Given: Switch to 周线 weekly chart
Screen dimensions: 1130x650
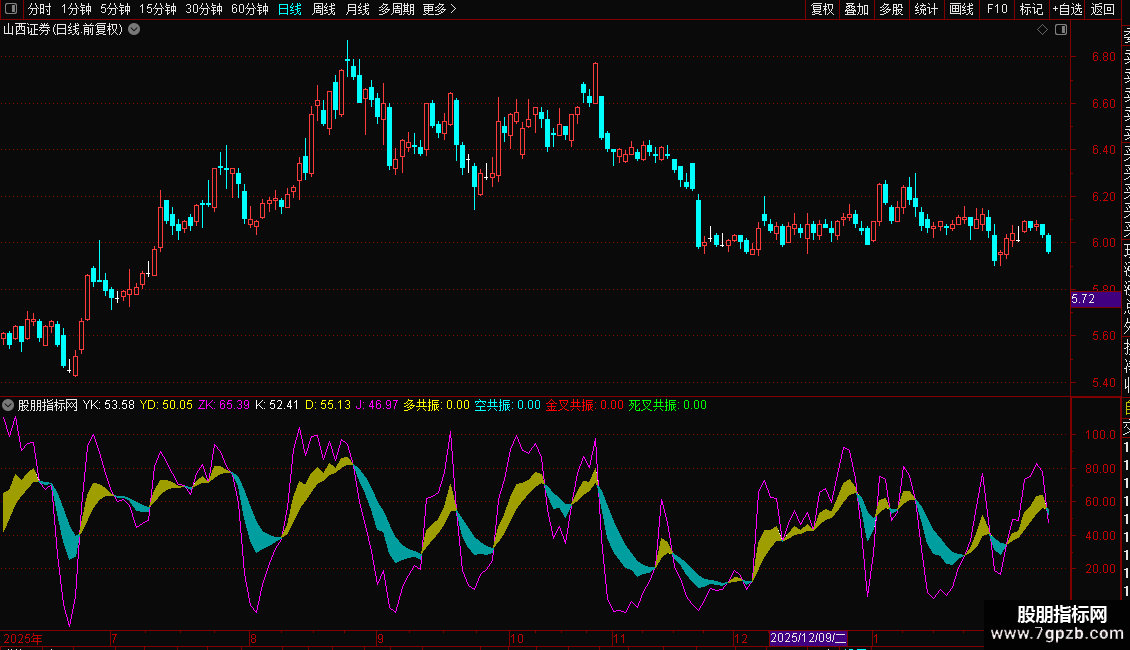Looking at the screenshot, I should coord(324,9).
